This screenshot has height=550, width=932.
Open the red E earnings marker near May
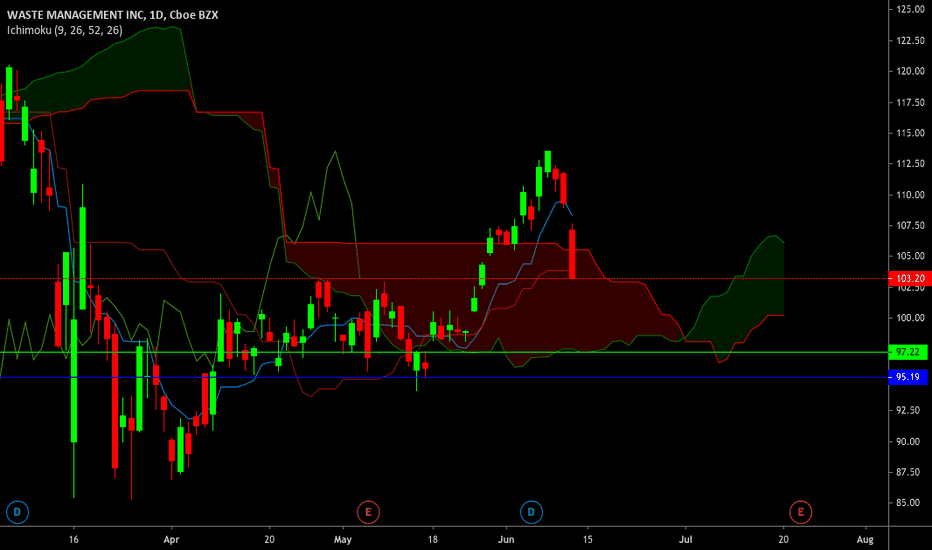369,512
